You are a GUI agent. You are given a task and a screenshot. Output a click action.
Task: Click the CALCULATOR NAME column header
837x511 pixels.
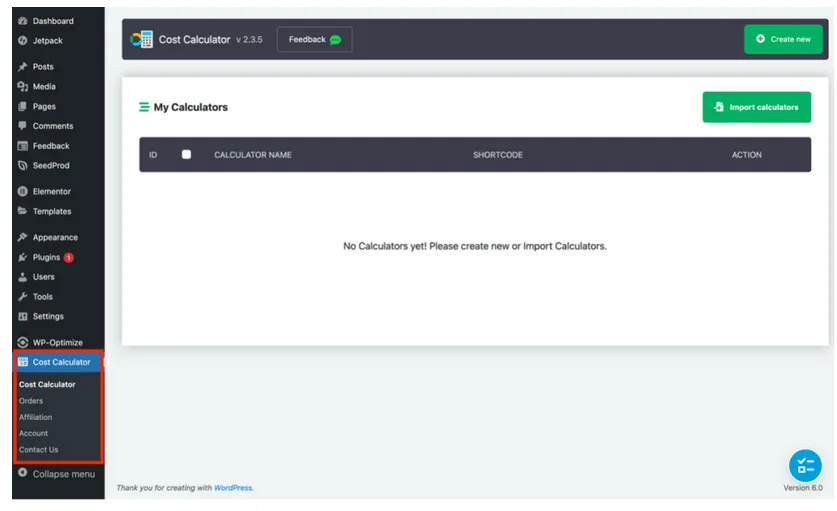(x=252, y=155)
